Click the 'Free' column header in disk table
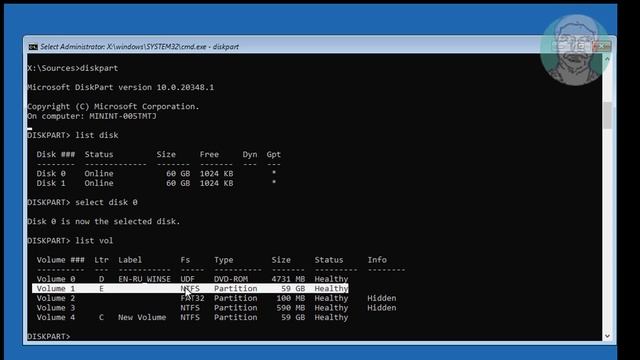This screenshot has width=640, height=360. [x=209, y=155]
